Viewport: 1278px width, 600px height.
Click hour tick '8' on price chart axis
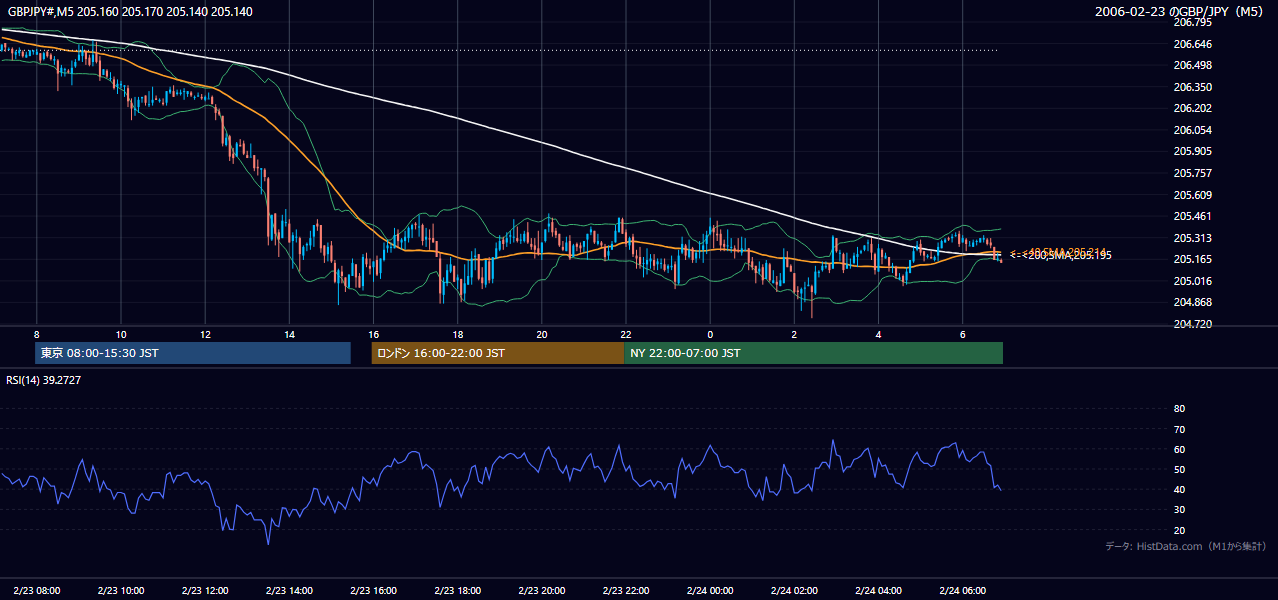(x=36, y=333)
